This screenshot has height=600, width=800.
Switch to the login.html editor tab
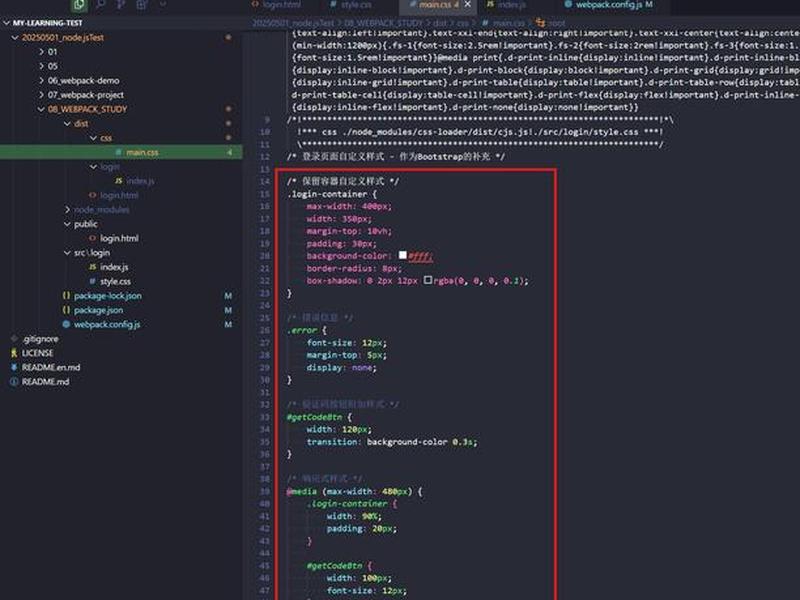tap(282, 5)
